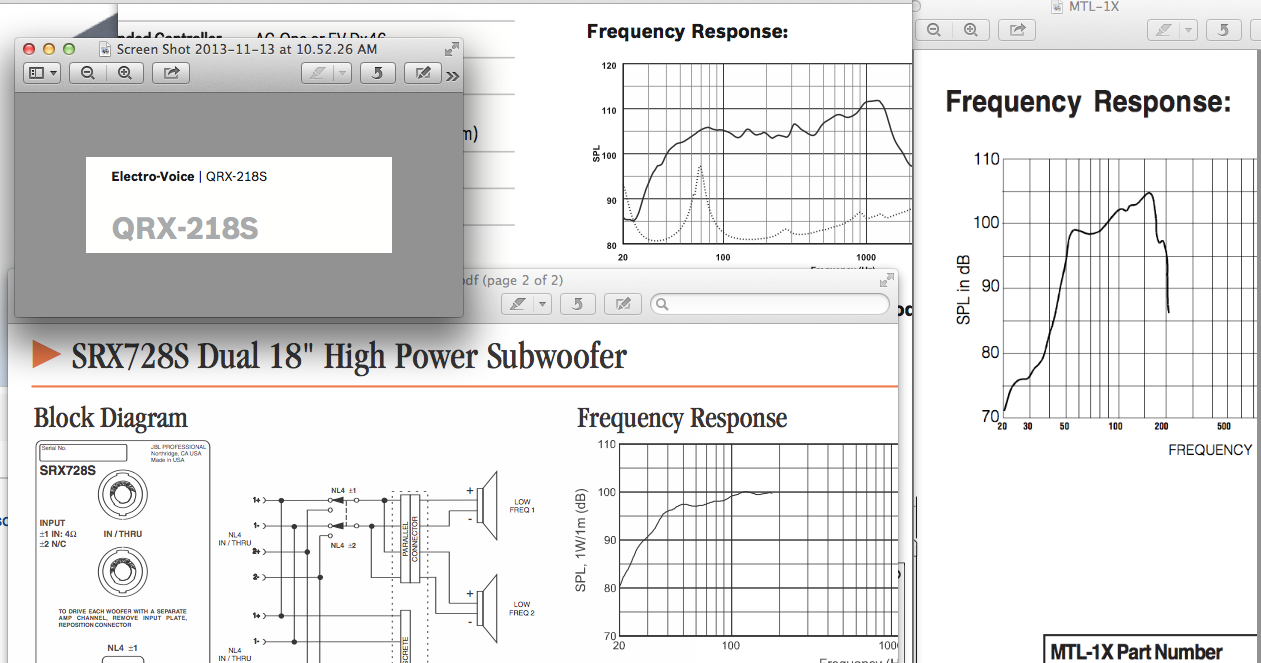Click FREQUENCY axis label in MTL-1X graph
The image size is (1261, 663).
pyautogui.click(x=1210, y=450)
